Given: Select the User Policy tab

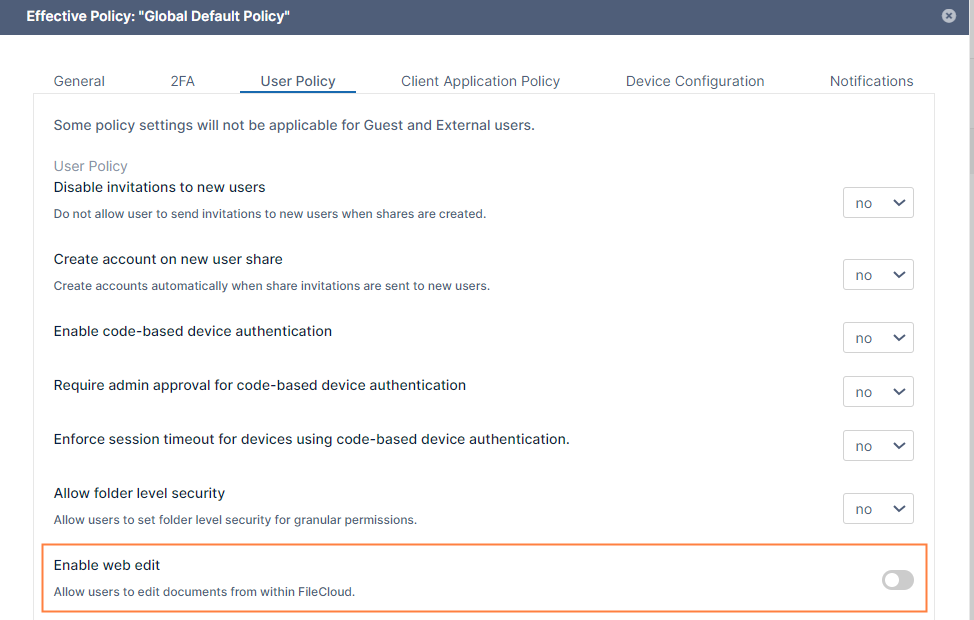Looking at the screenshot, I should pos(298,81).
